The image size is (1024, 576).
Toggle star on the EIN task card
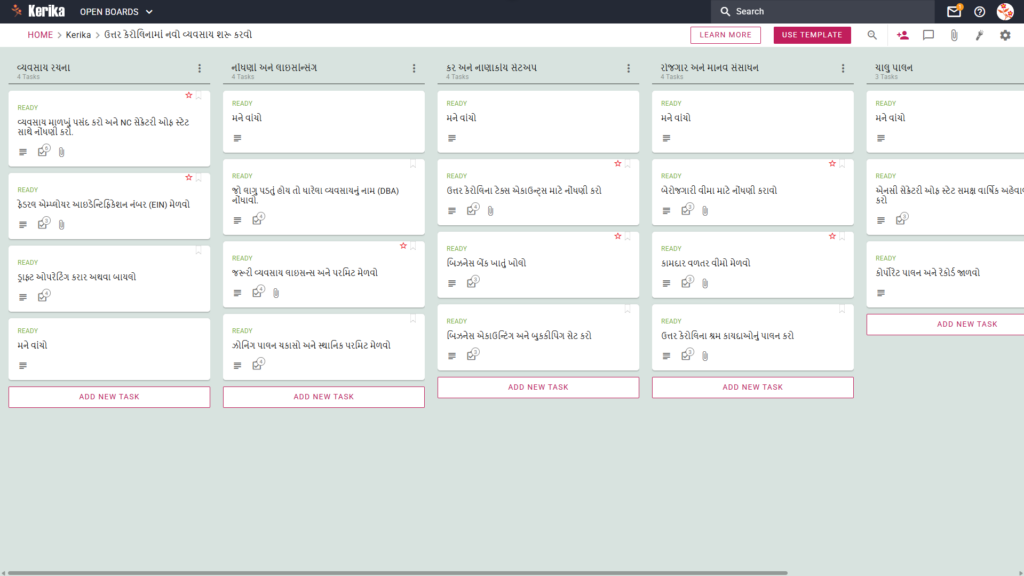tap(189, 178)
